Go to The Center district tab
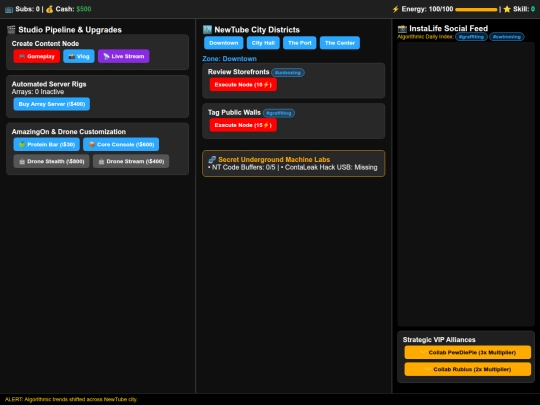Image resolution: width=540 pixels, height=405 pixels. pyautogui.click(x=340, y=43)
